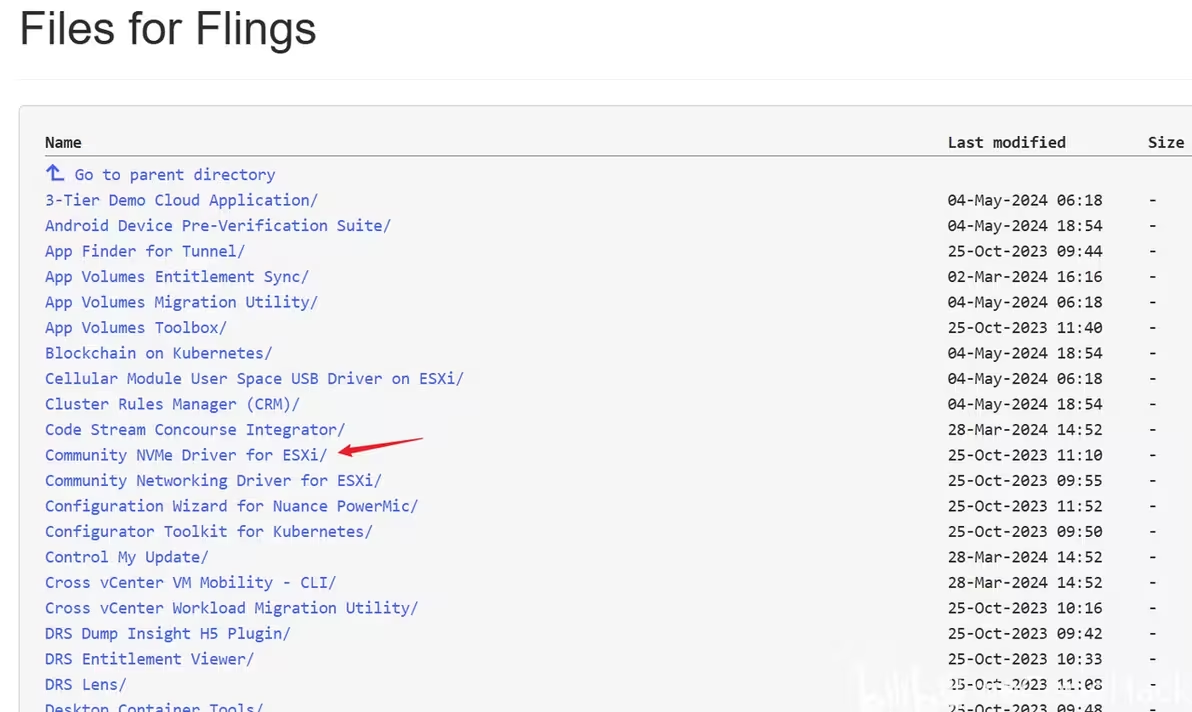Click the Last modified column header

pyautogui.click(x=1006, y=142)
